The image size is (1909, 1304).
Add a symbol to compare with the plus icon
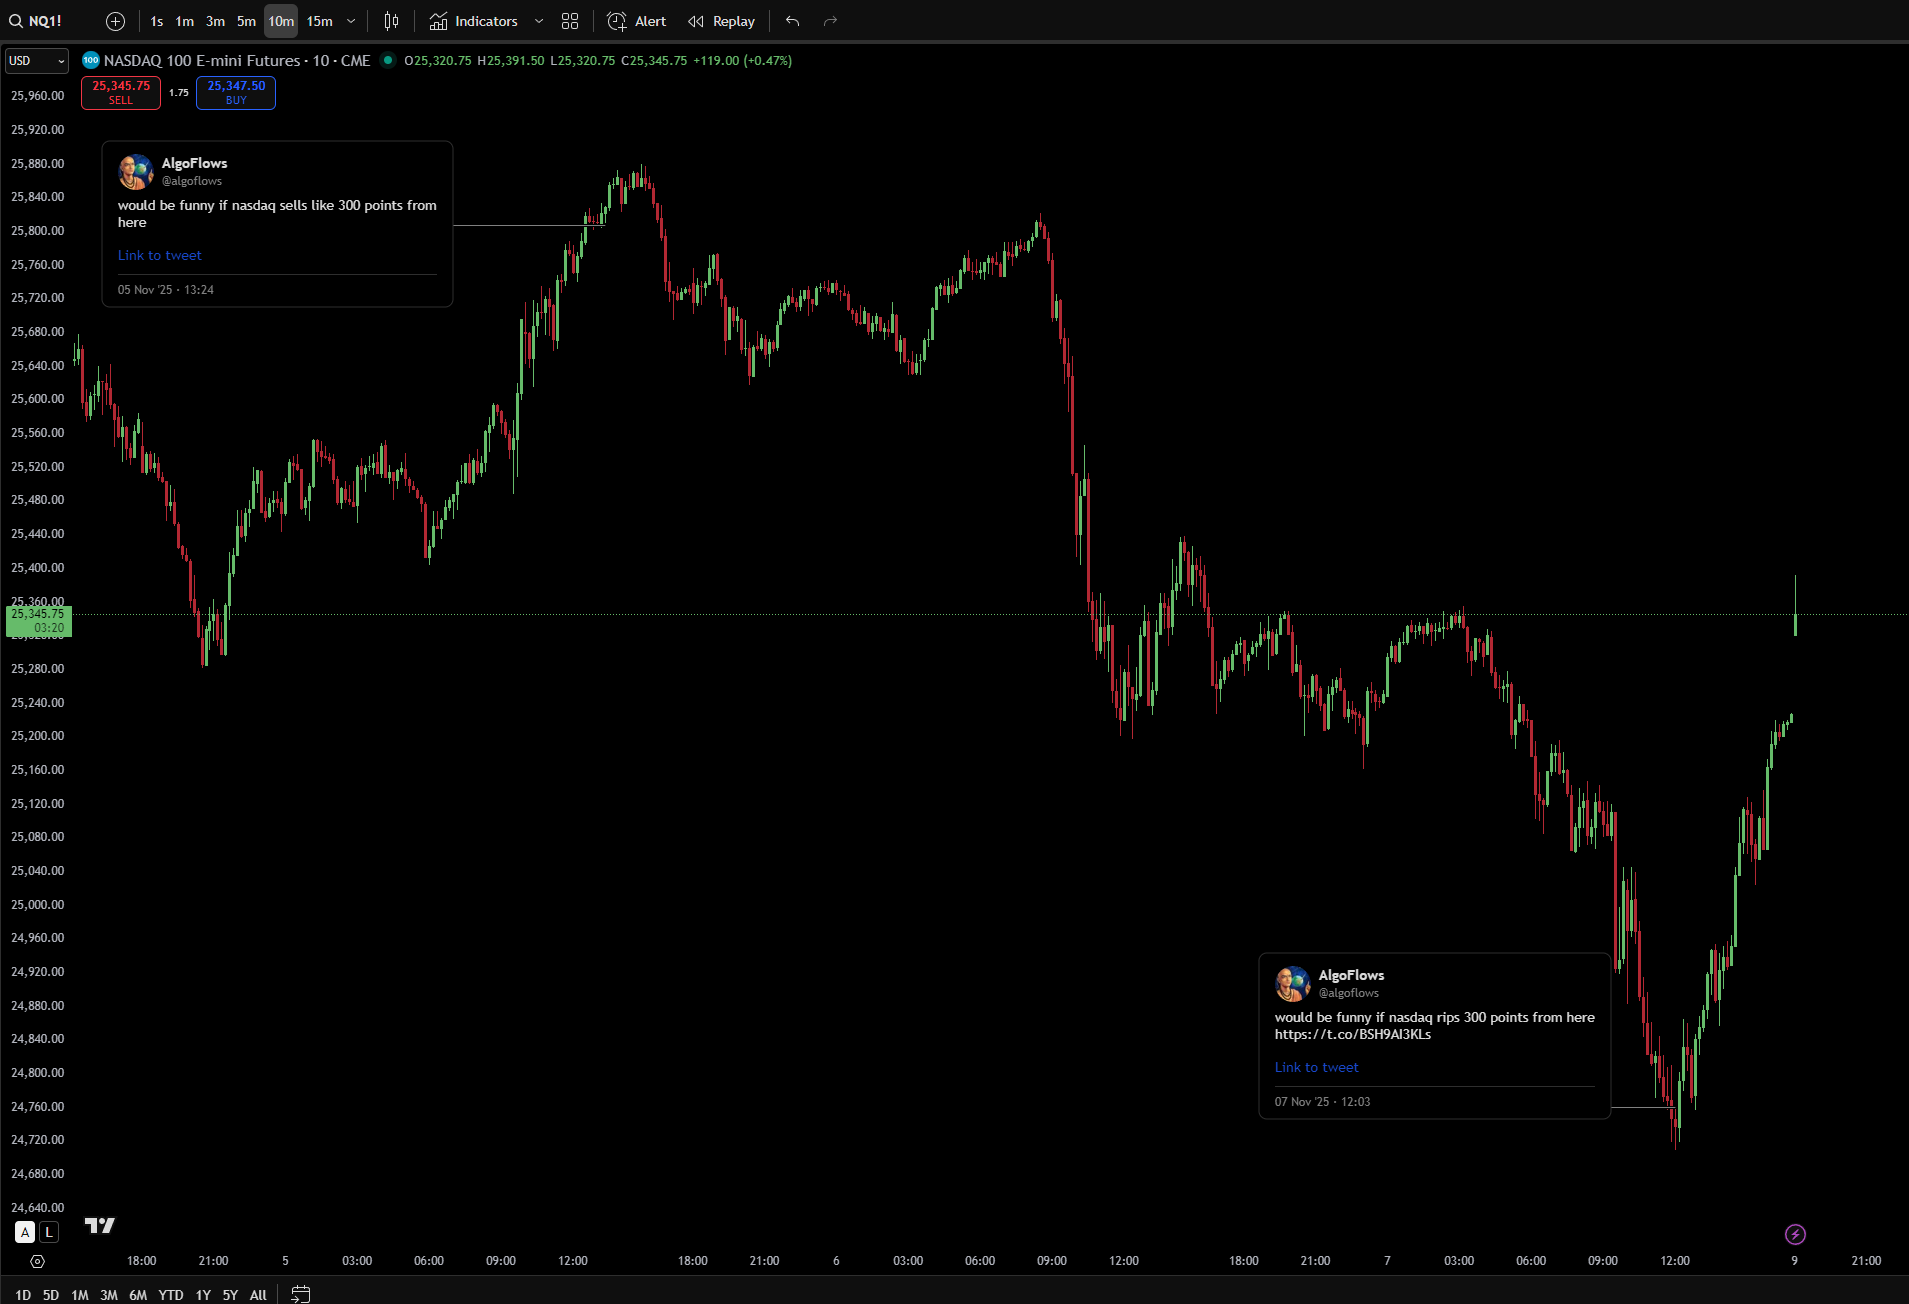coord(115,21)
